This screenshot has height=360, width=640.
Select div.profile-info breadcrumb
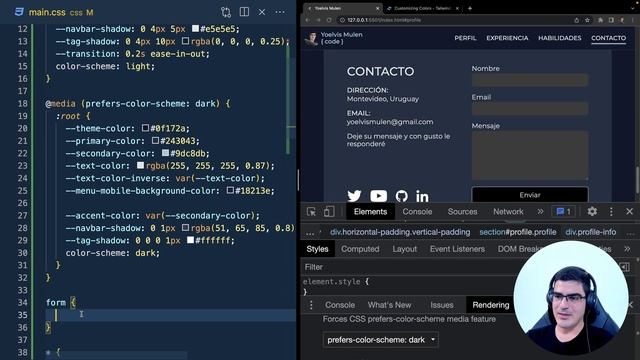point(591,232)
